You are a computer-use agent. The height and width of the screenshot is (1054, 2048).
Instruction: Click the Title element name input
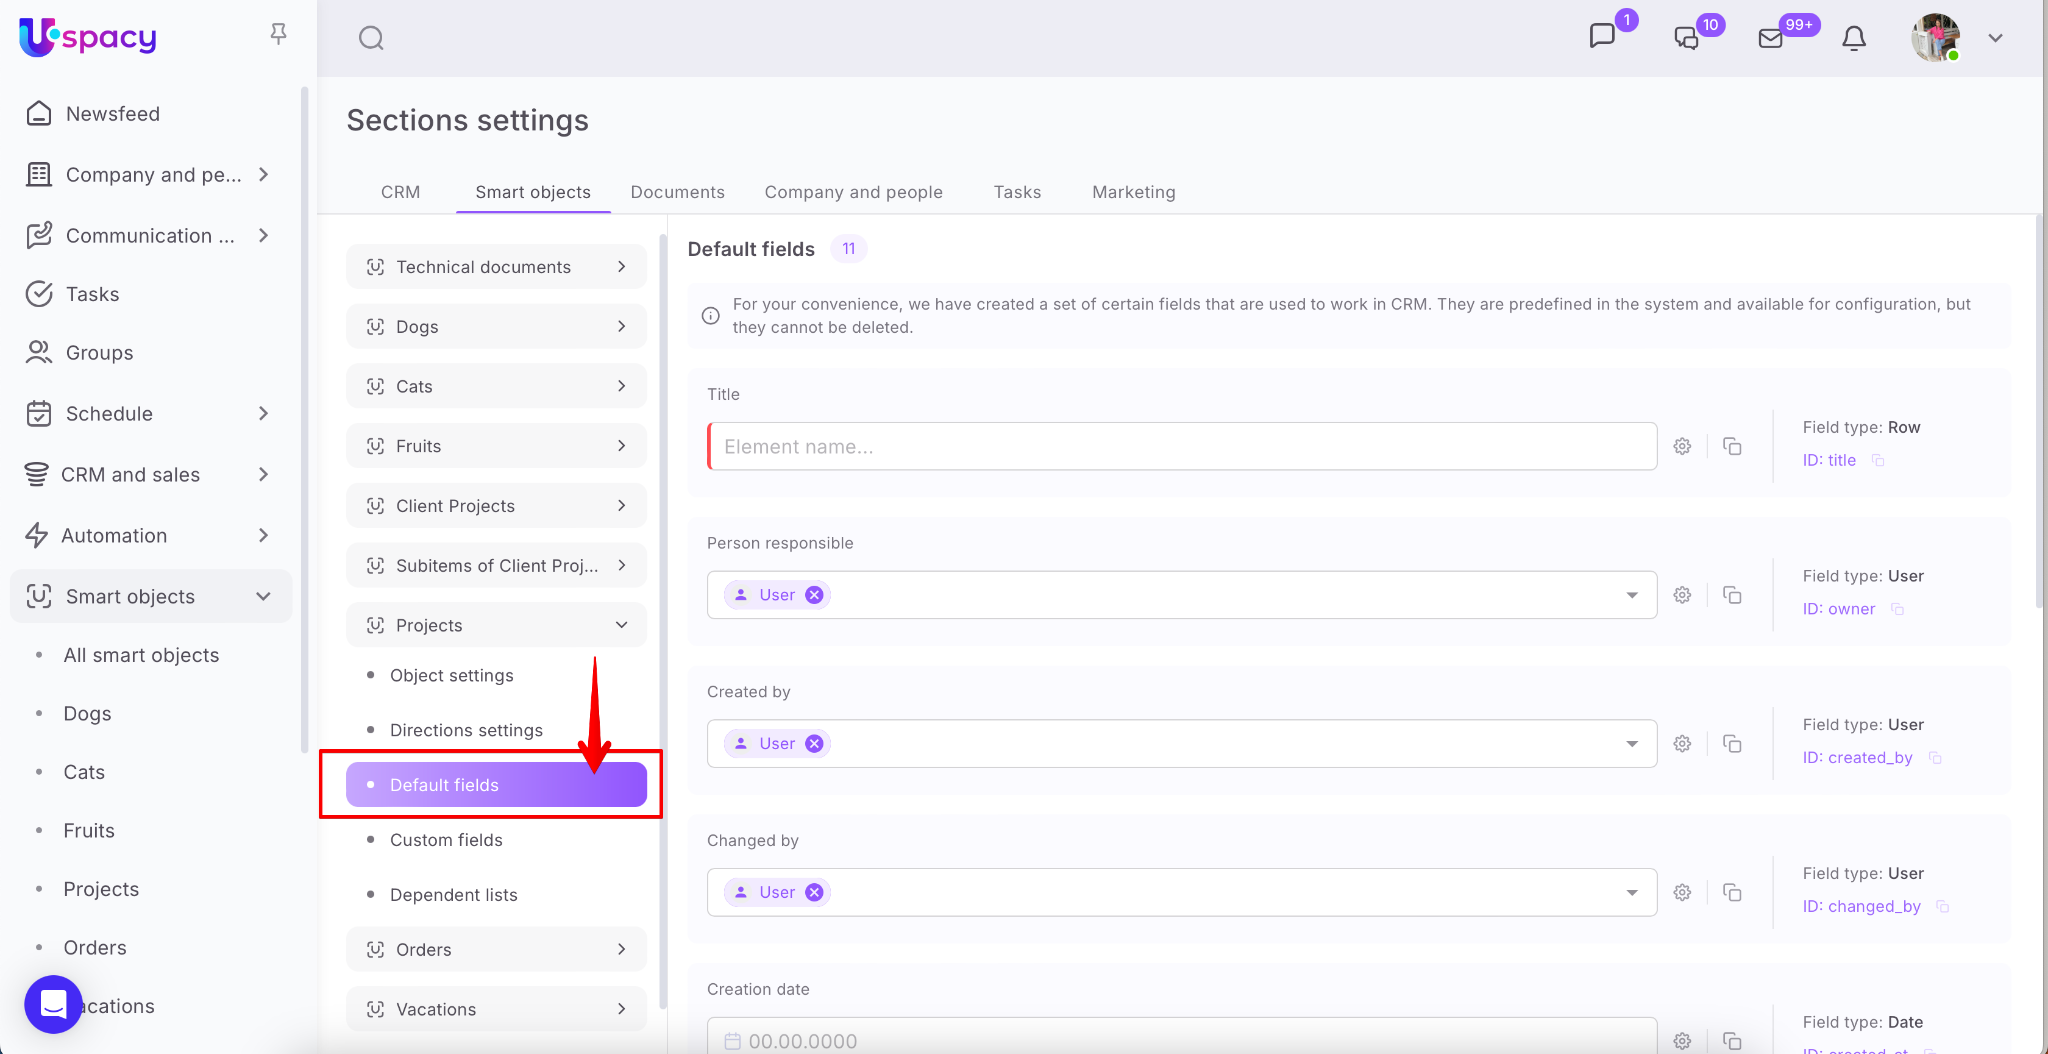pos(1182,447)
